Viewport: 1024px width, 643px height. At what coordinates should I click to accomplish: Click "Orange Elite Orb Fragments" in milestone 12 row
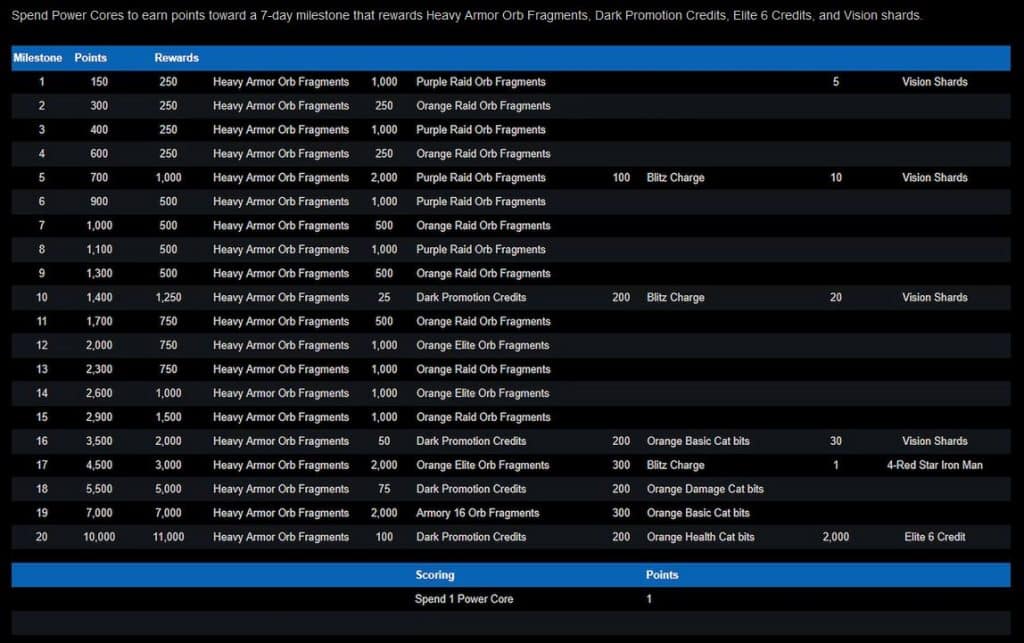[x=483, y=345]
